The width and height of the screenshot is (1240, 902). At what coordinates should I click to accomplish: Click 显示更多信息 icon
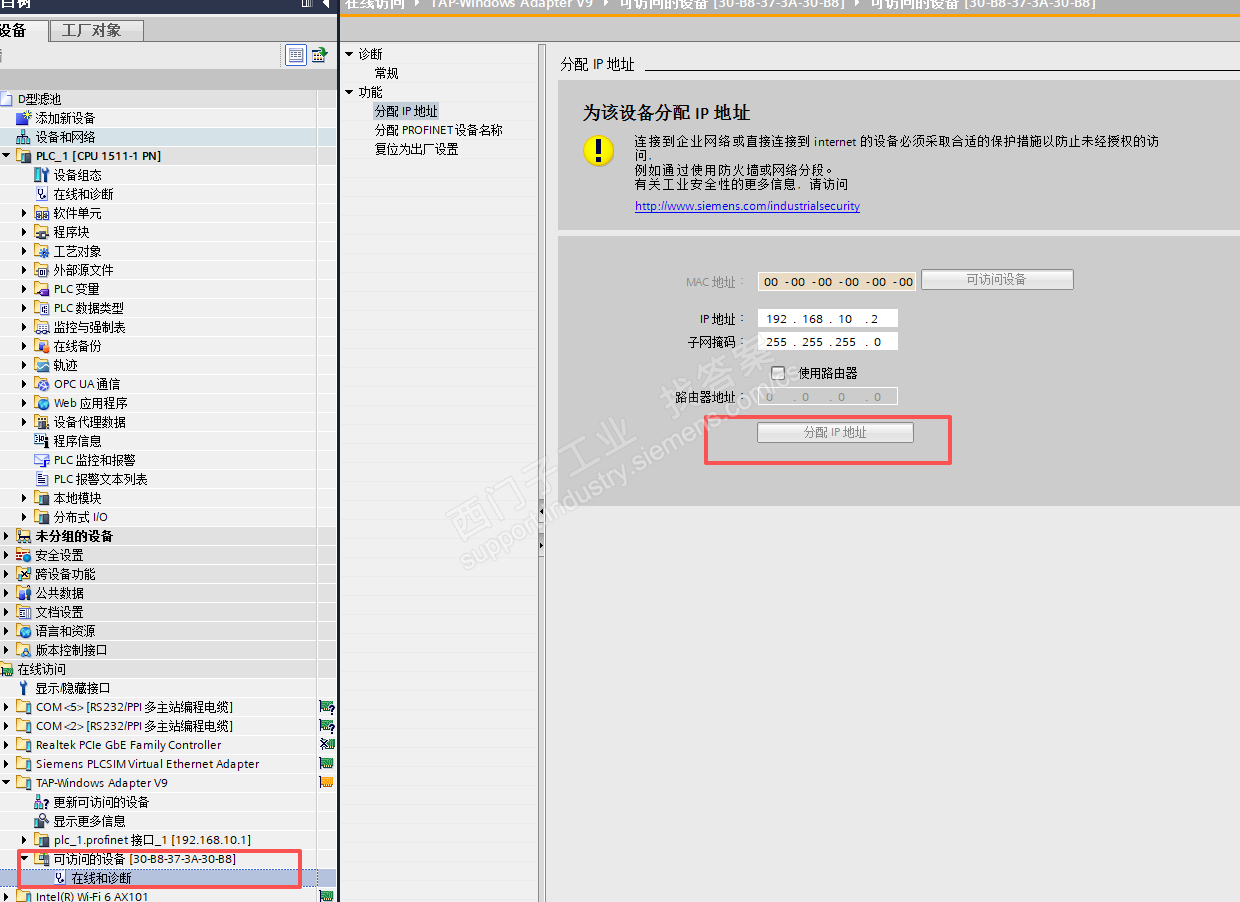click(x=42, y=821)
